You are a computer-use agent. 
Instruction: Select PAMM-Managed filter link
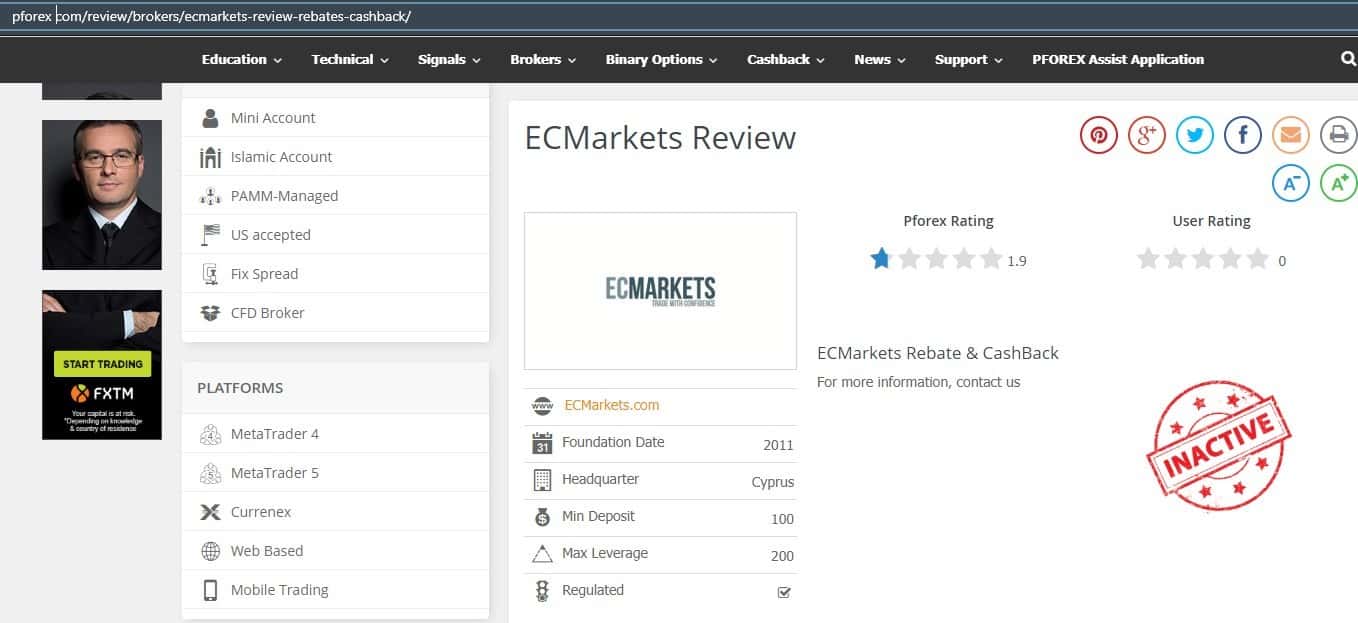(x=284, y=196)
